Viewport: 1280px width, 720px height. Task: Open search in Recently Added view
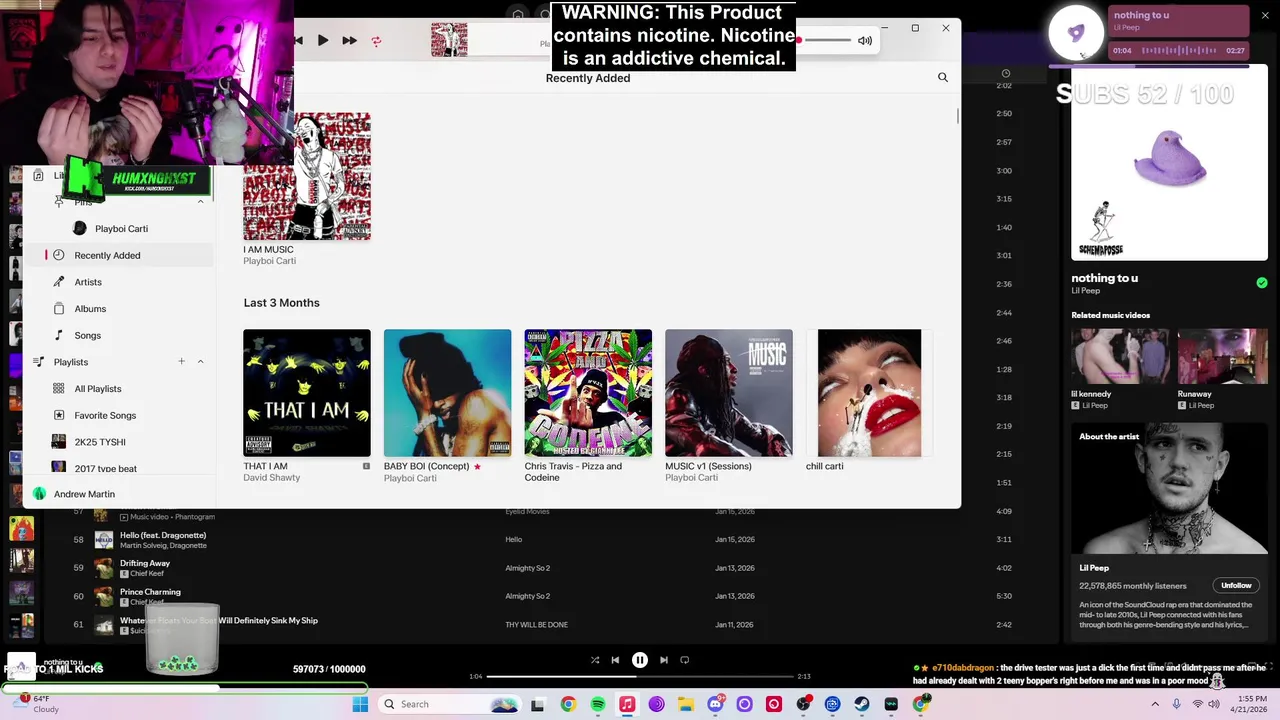click(x=942, y=77)
